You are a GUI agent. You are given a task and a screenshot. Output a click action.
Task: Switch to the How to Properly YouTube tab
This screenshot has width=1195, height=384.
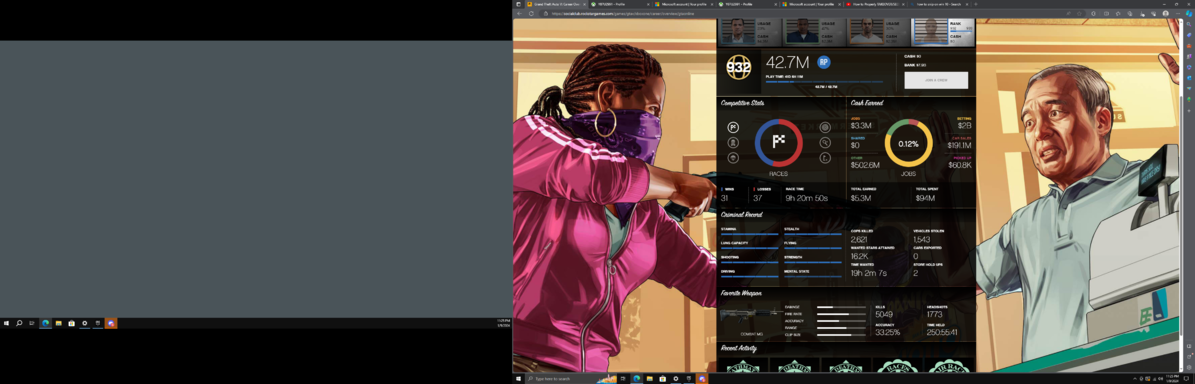coord(876,4)
